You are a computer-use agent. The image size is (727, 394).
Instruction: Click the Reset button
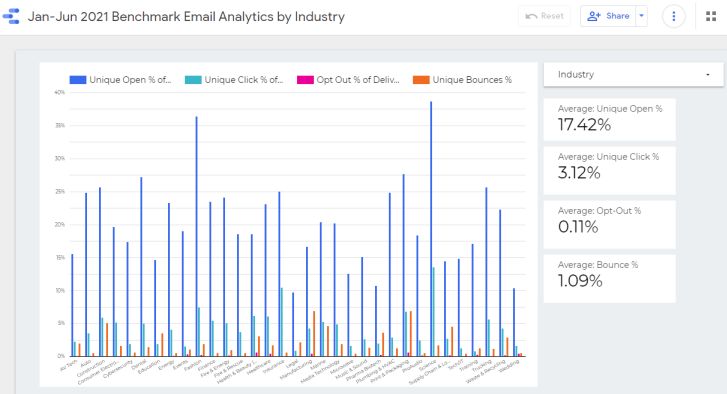pos(544,16)
